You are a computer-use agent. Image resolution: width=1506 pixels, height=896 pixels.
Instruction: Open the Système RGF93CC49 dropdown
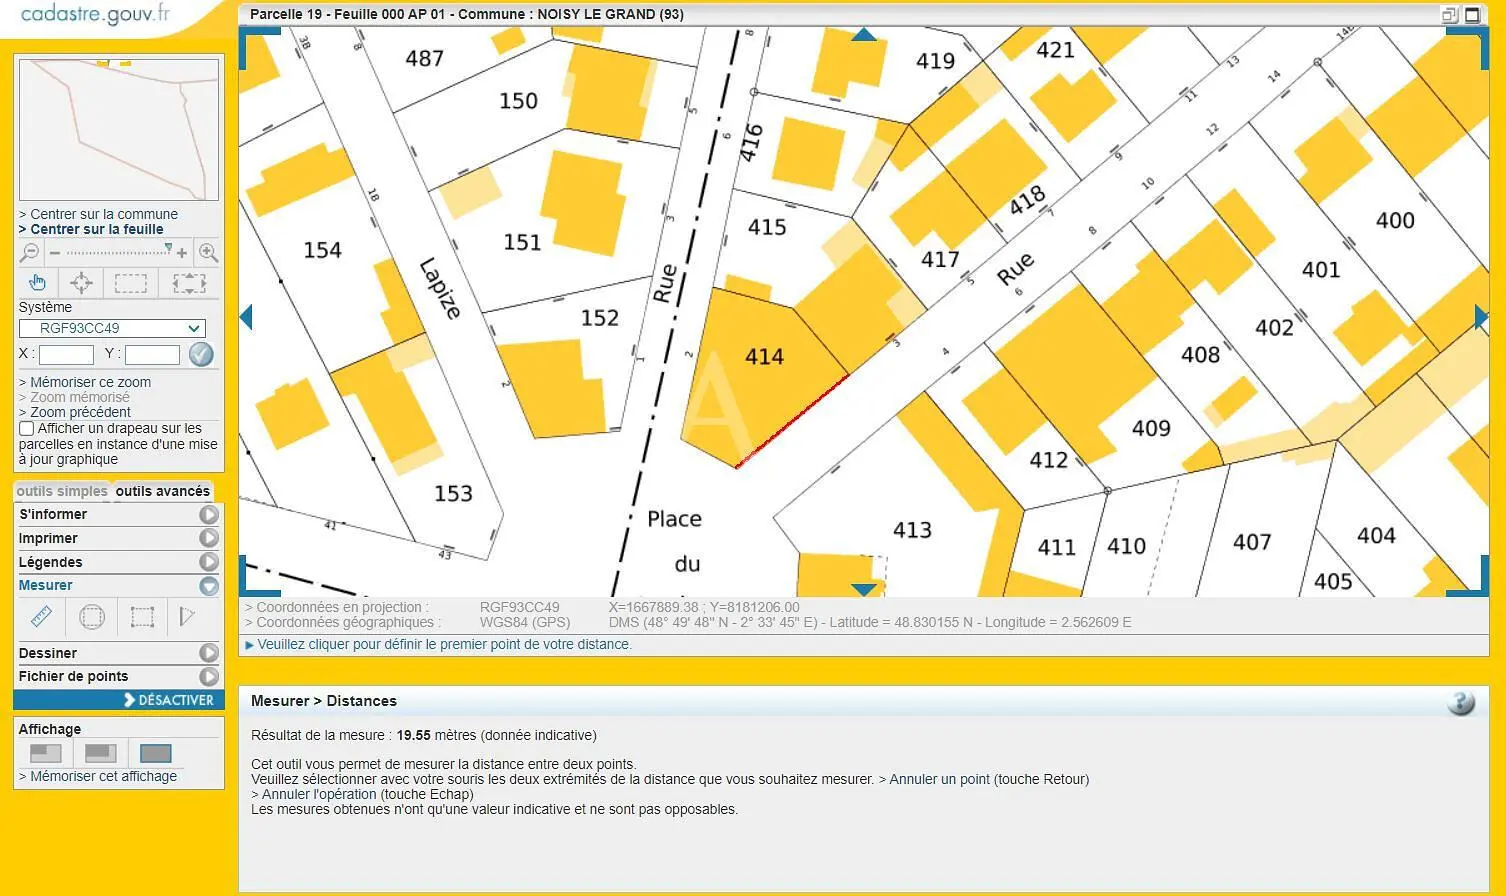pos(112,328)
